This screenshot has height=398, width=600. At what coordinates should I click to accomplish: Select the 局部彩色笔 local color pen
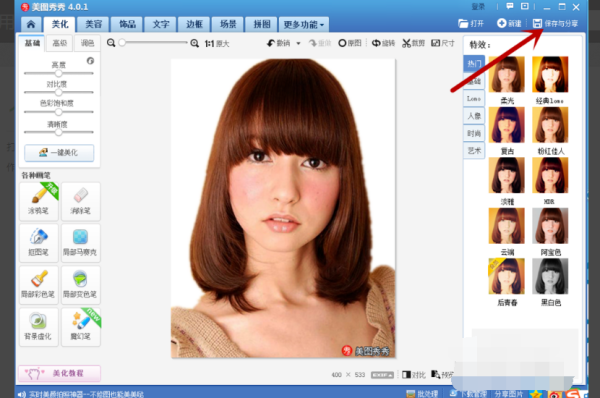click(x=39, y=285)
